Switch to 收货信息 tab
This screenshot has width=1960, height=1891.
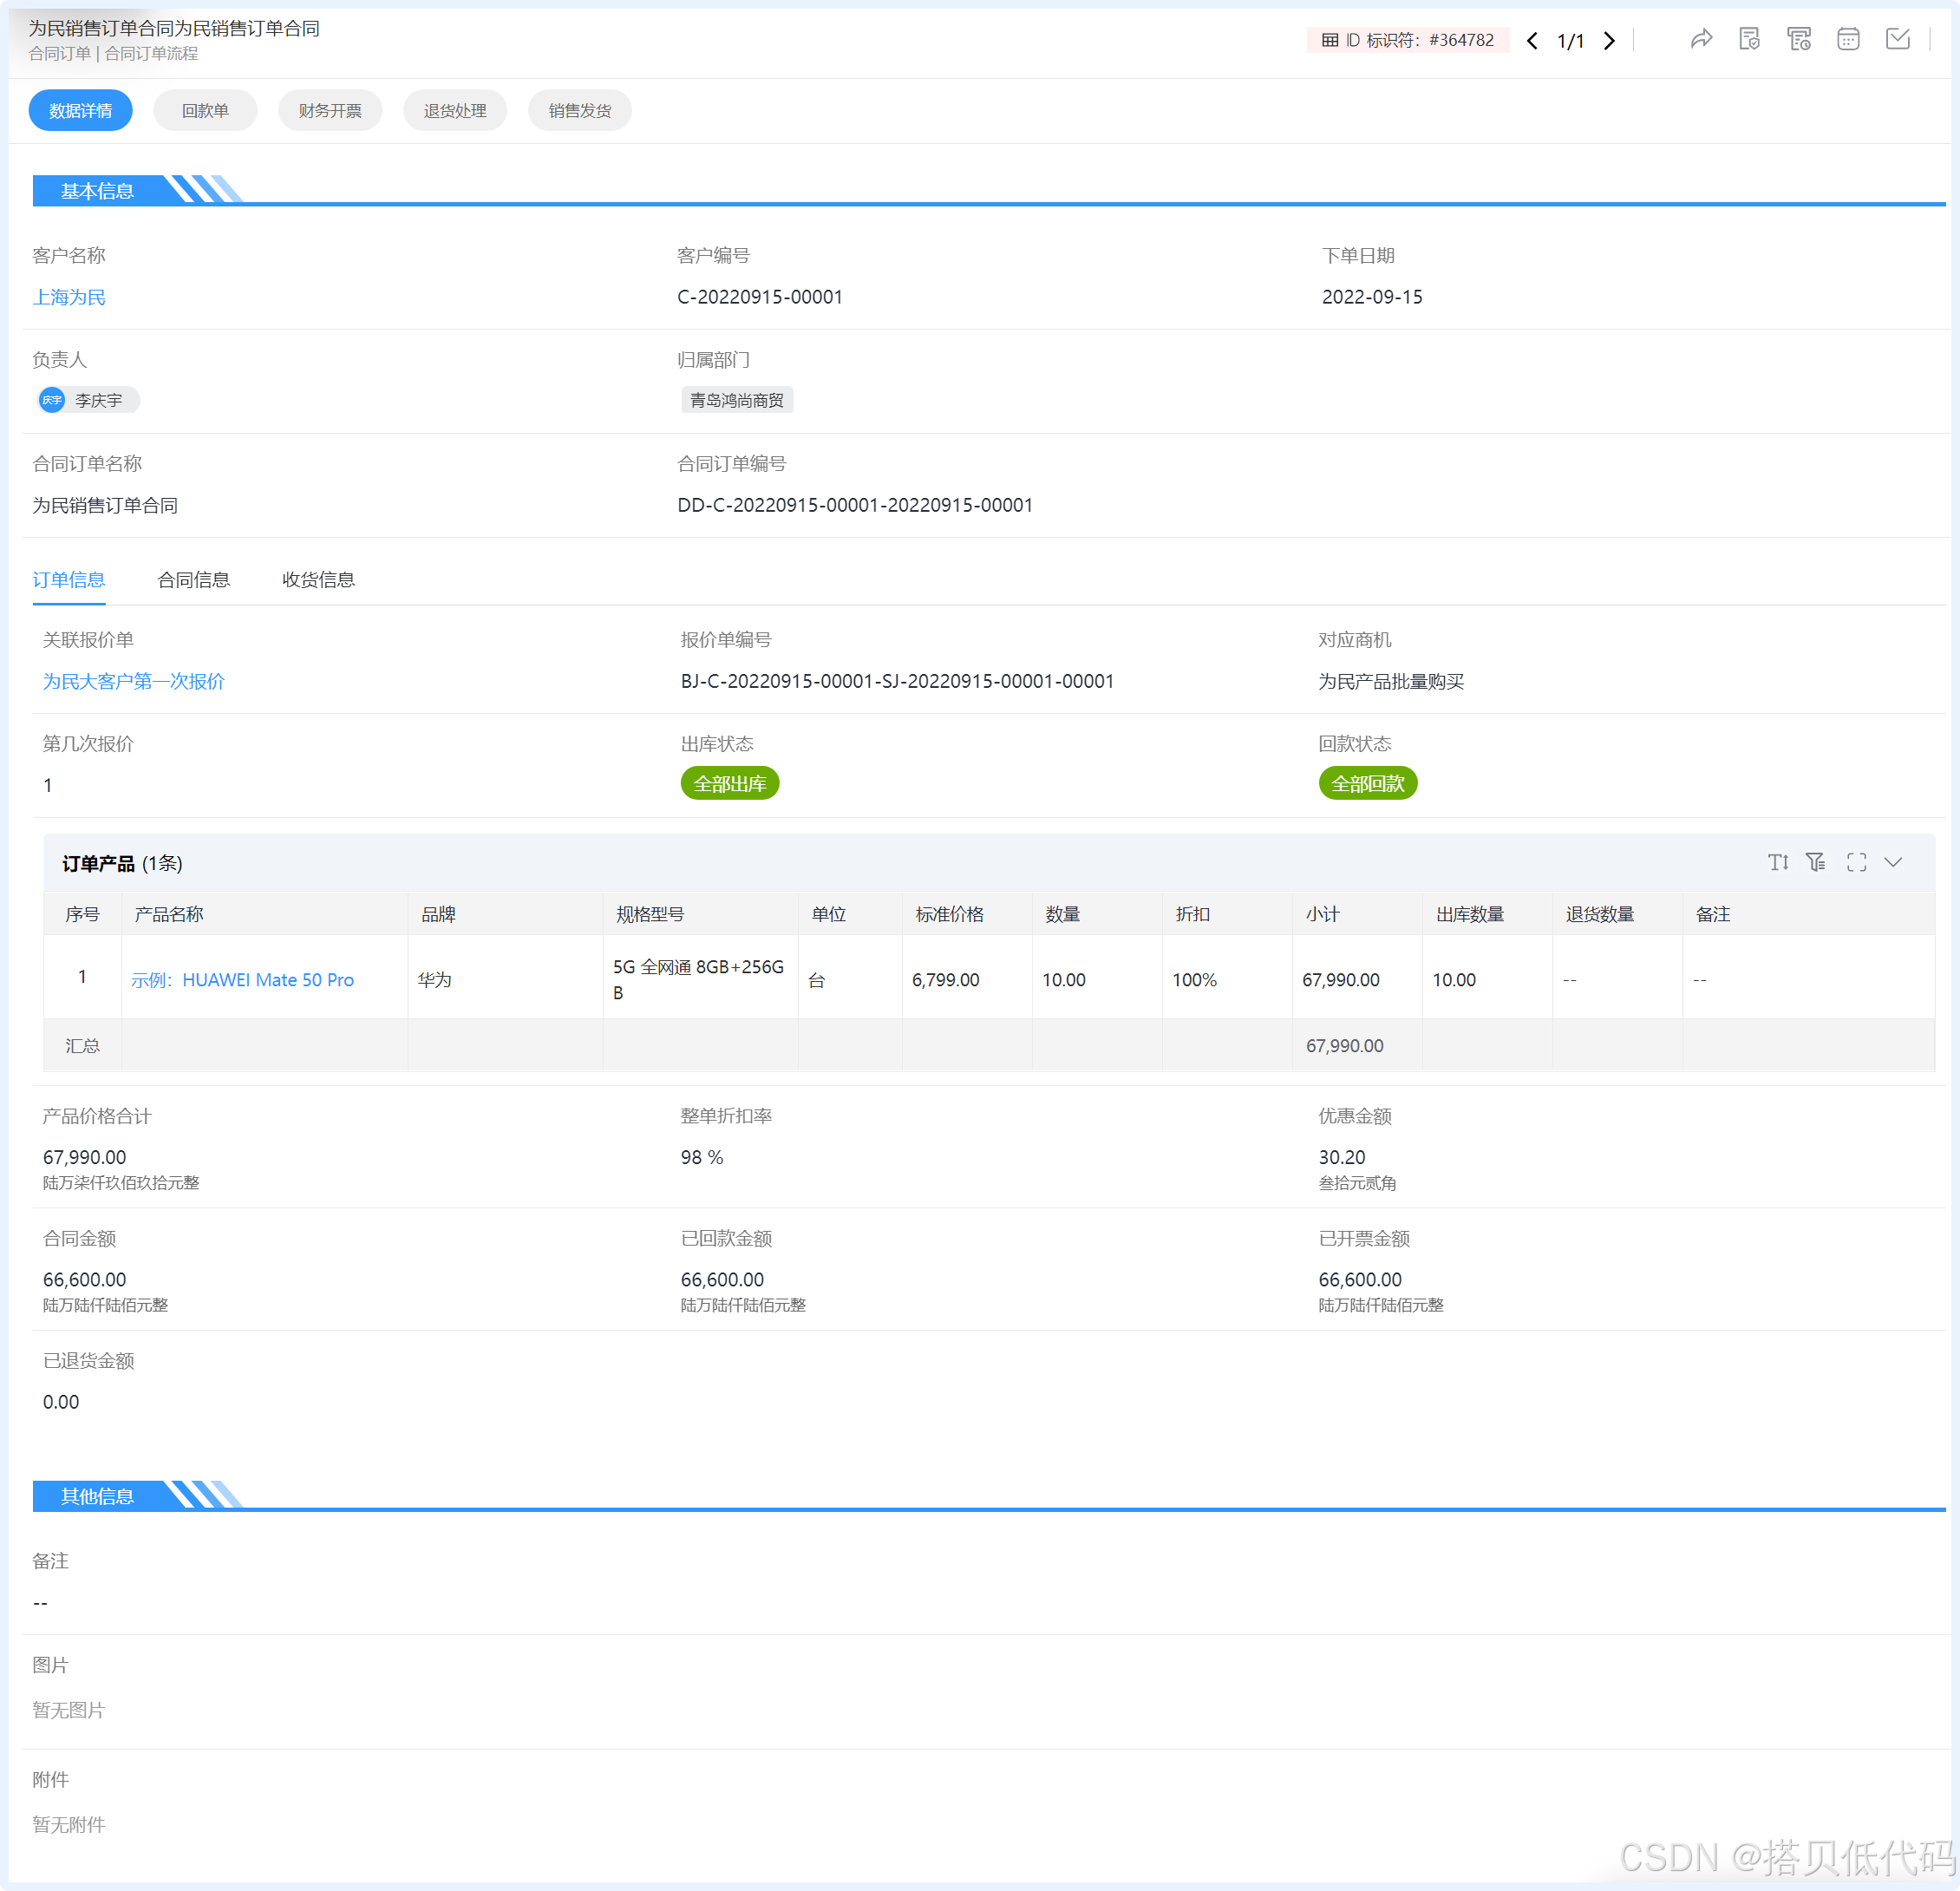pyautogui.click(x=318, y=580)
